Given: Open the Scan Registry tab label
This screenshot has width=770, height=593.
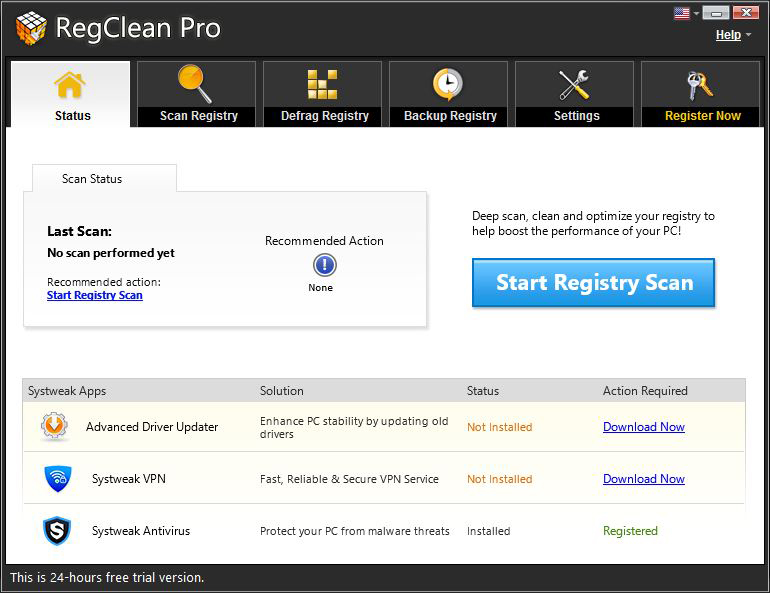Looking at the screenshot, I should 198,116.
